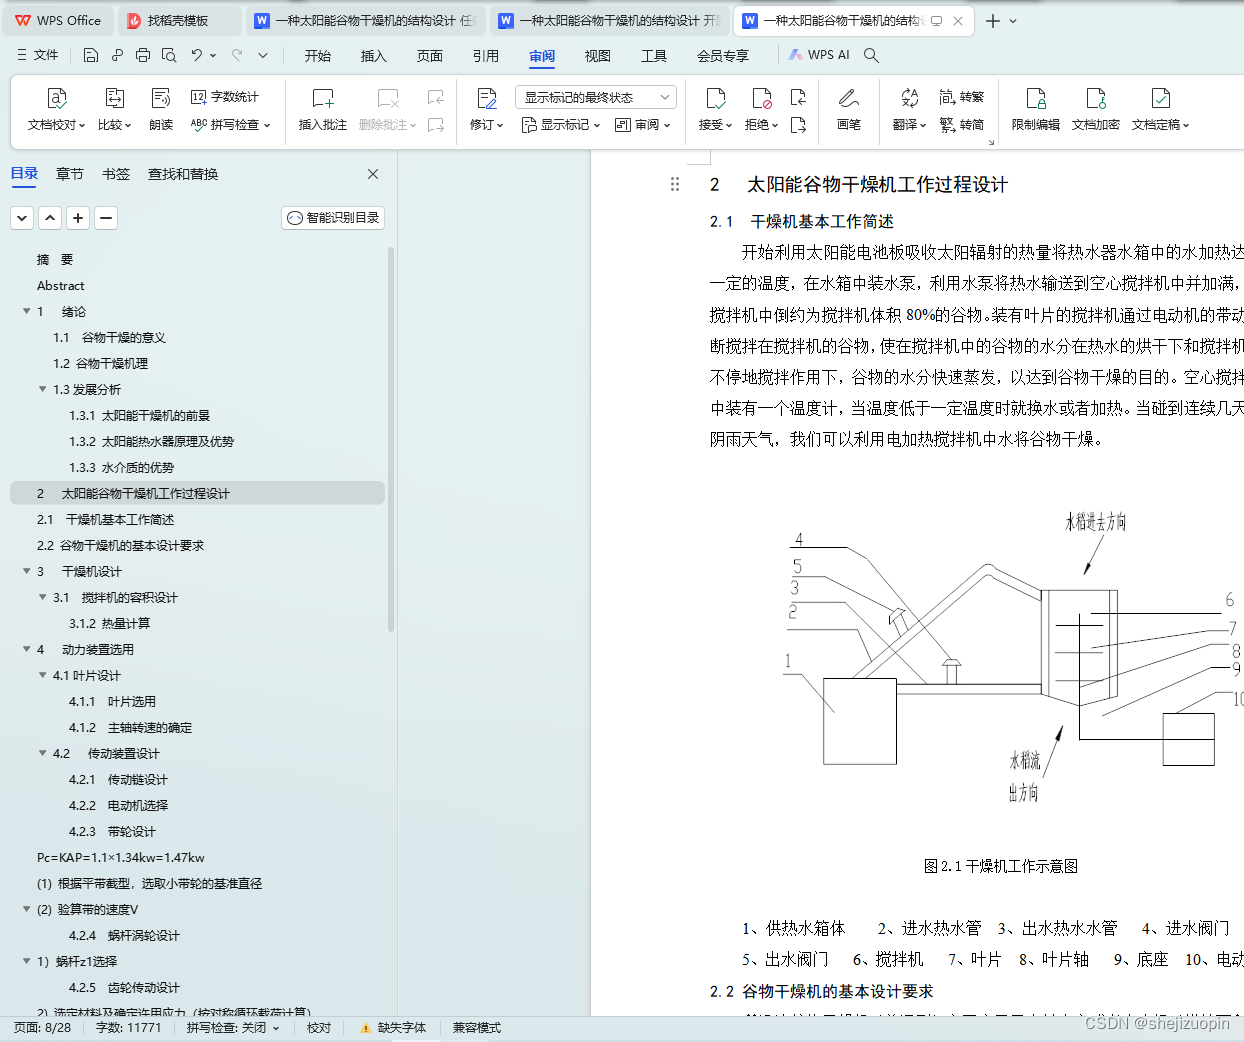The width and height of the screenshot is (1244, 1042).
Task: Collapse the 3 干燥机设计 outline node
Action: tap(27, 572)
